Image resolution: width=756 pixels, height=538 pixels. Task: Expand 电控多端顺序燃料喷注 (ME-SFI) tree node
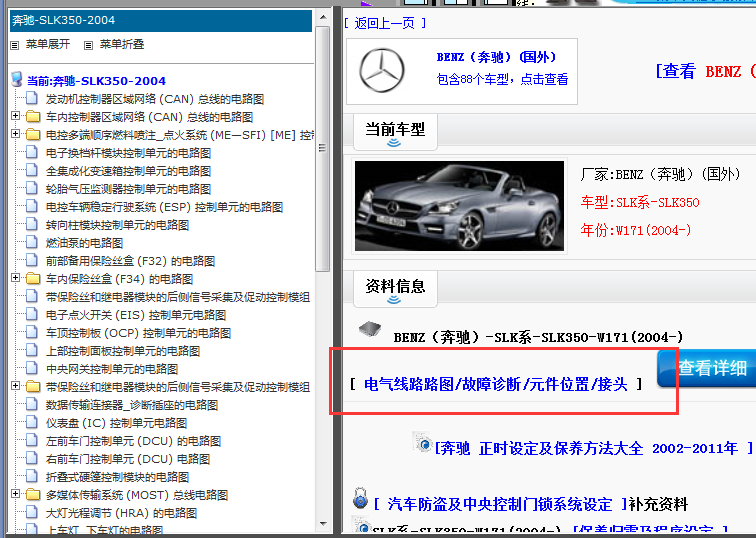coord(15,134)
